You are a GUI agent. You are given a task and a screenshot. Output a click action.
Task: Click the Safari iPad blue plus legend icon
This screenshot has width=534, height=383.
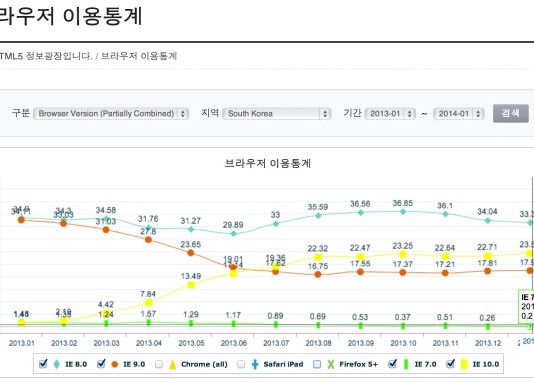(x=255, y=364)
